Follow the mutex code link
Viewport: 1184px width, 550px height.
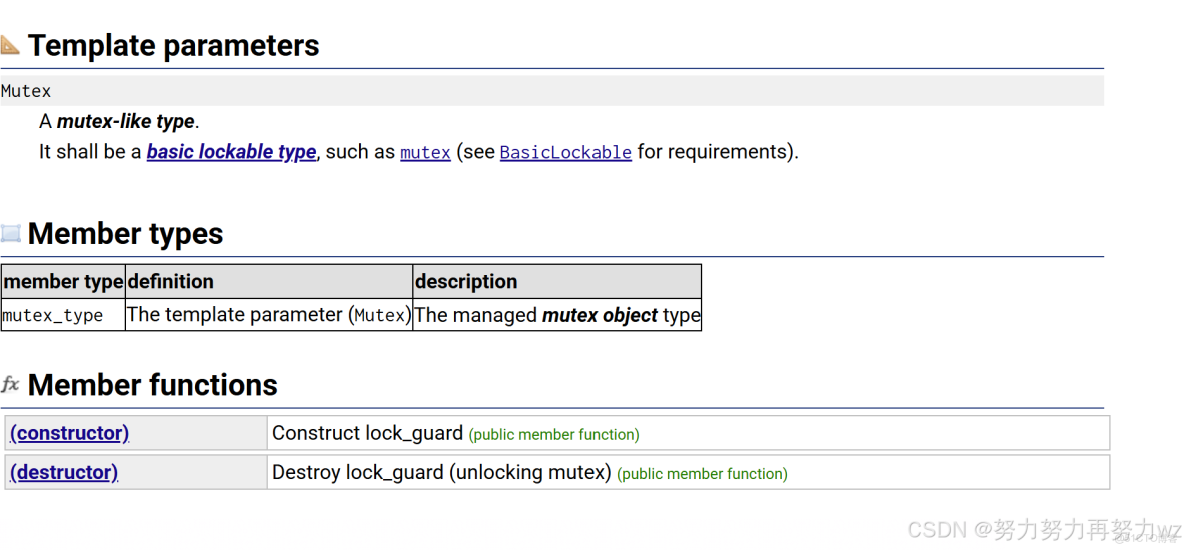(425, 153)
